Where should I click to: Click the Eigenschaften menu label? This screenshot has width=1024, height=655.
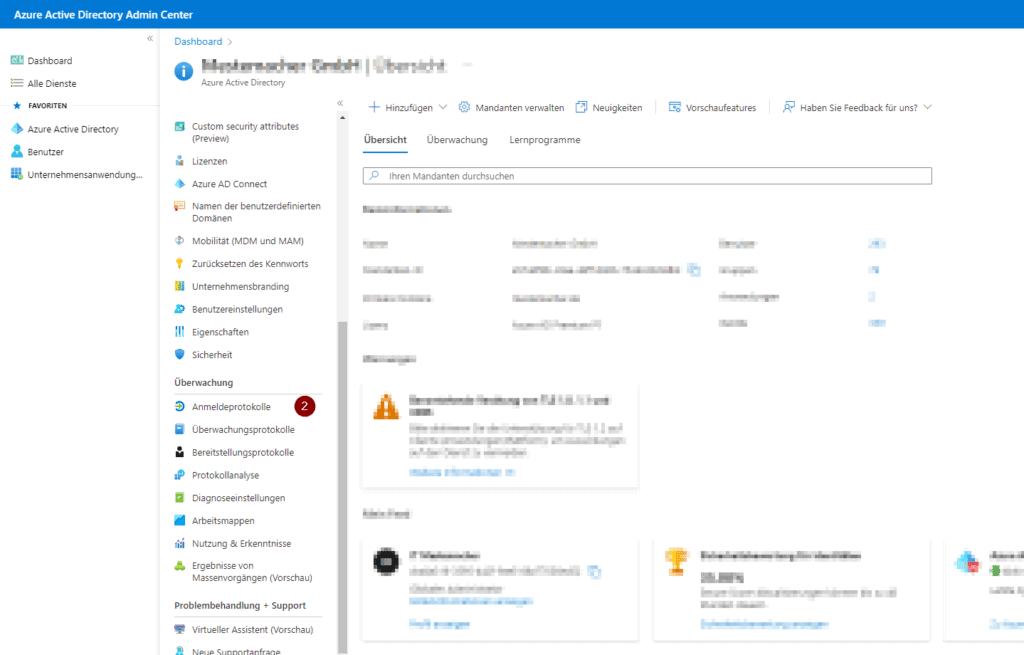click(220, 332)
